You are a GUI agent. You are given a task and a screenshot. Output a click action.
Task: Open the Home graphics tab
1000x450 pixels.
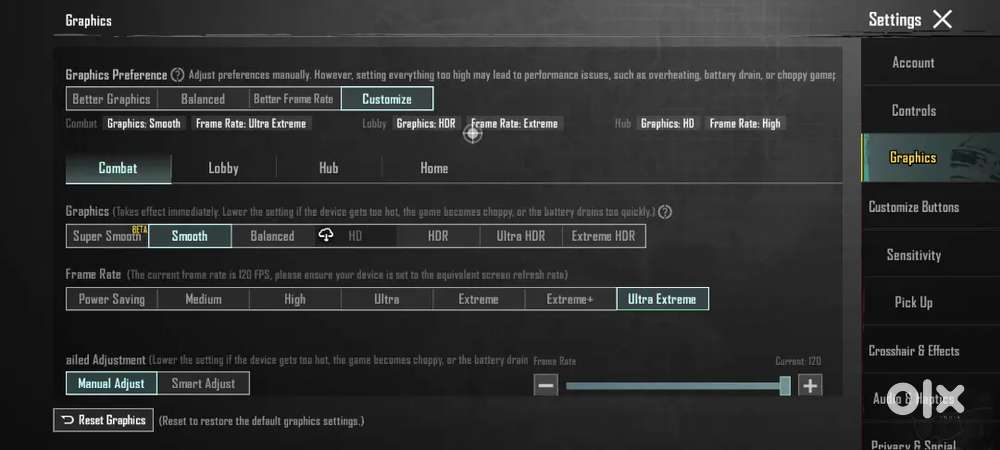pyautogui.click(x=434, y=168)
